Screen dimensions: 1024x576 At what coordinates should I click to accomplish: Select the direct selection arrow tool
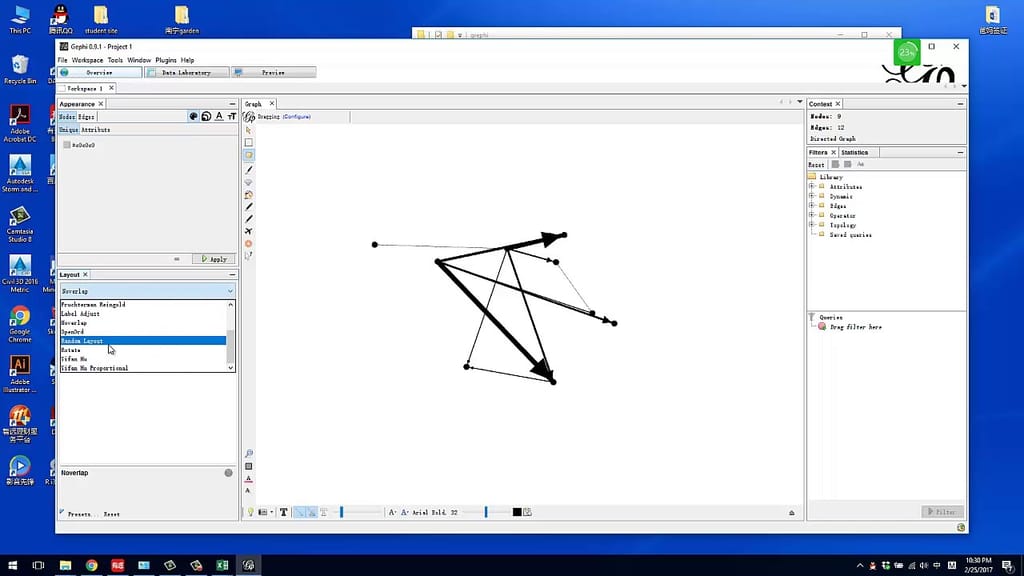click(248, 130)
